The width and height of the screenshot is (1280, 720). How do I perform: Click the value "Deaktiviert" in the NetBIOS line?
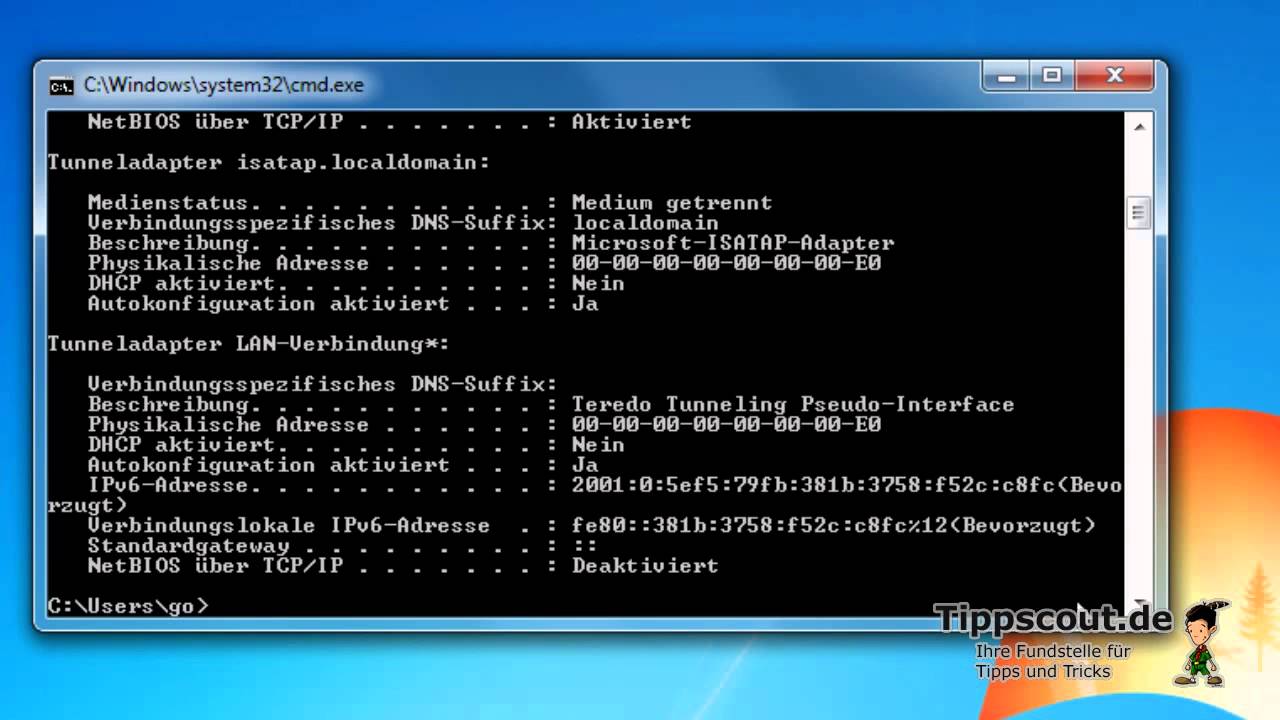click(x=645, y=566)
